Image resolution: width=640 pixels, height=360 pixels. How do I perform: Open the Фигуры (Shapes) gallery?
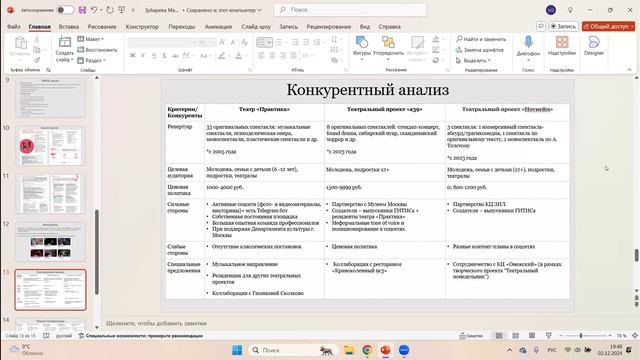(x=362, y=49)
